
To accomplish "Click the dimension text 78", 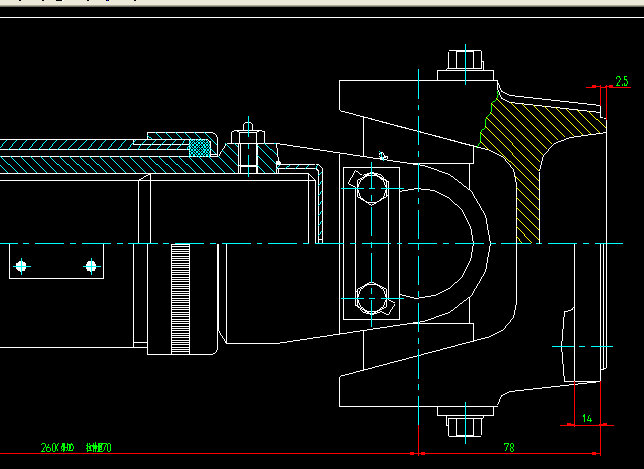I will tap(508, 446).
